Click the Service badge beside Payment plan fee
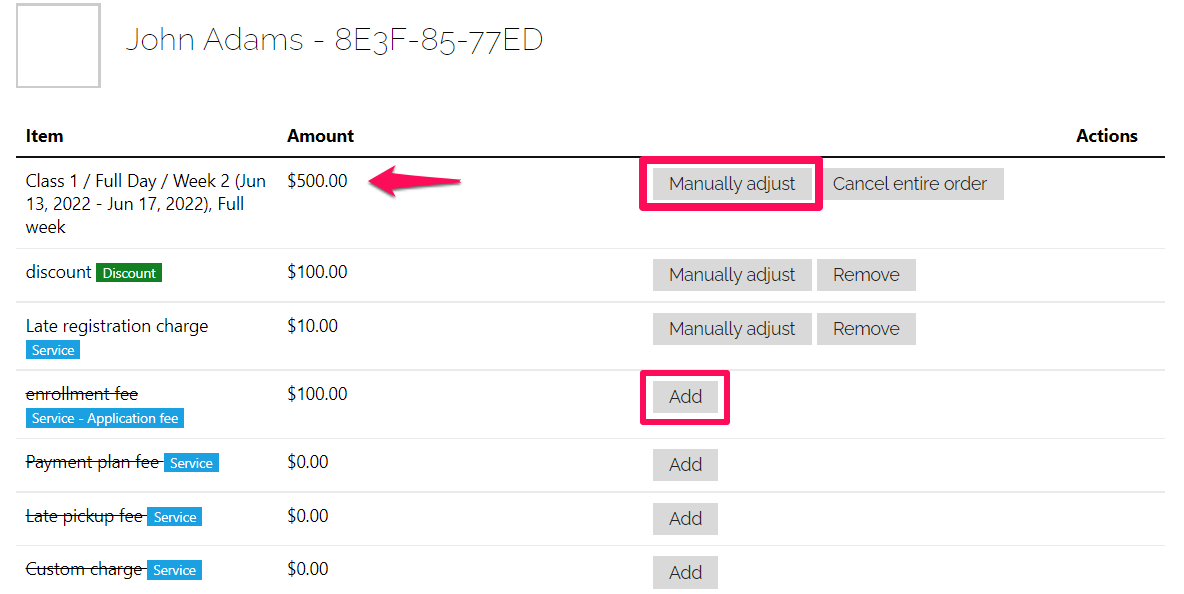This screenshot has height=594, width=1184. coord(191,463)
